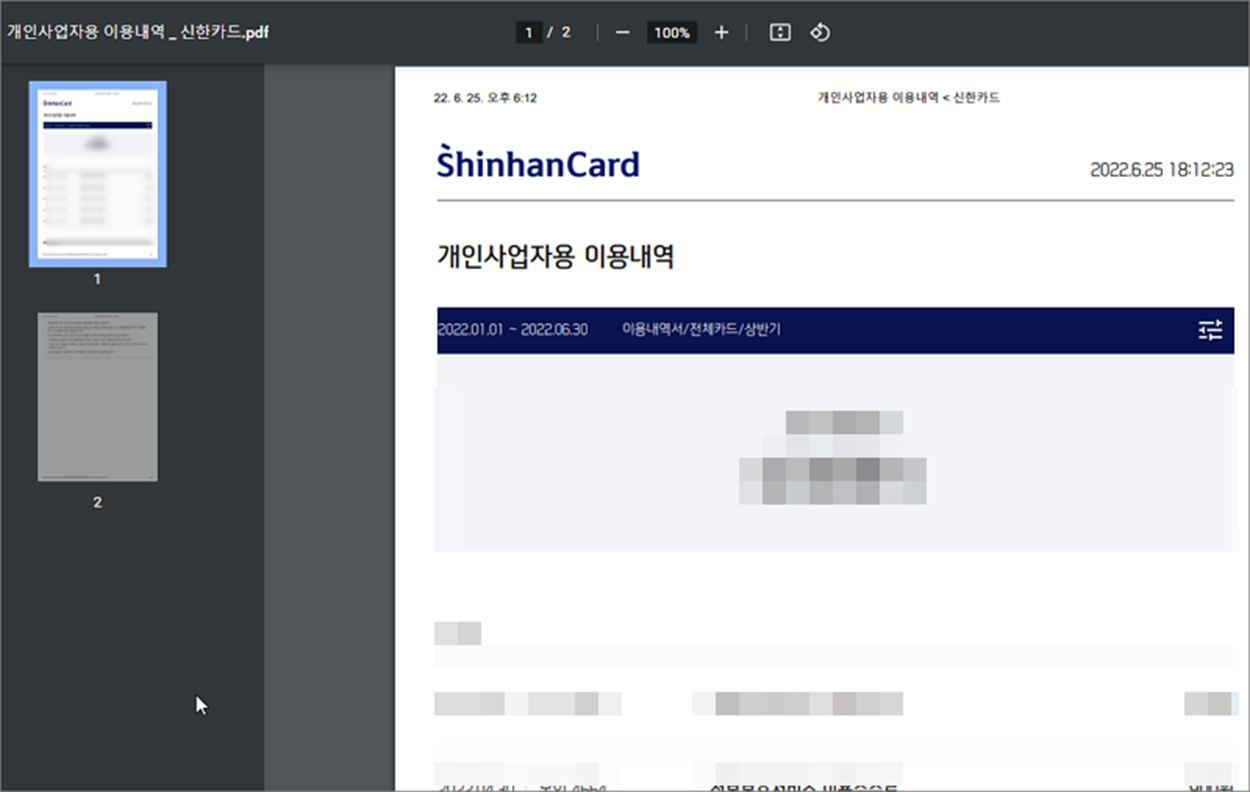Click the PDF file name title
The height and width of the screenshot is (792, 1250).
[x=138, y=31]
